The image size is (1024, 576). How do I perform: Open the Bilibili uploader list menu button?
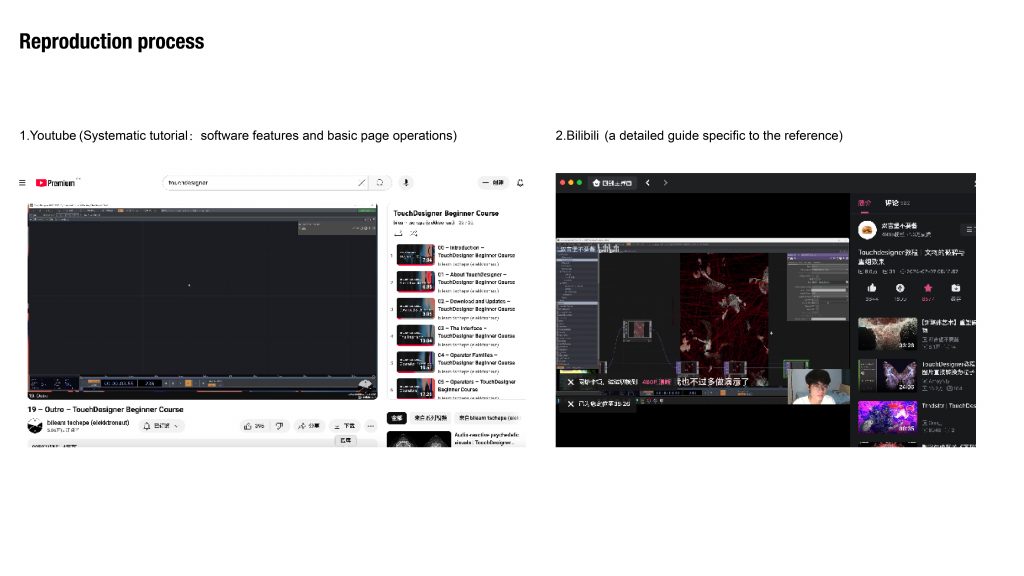tap(969, 229)
